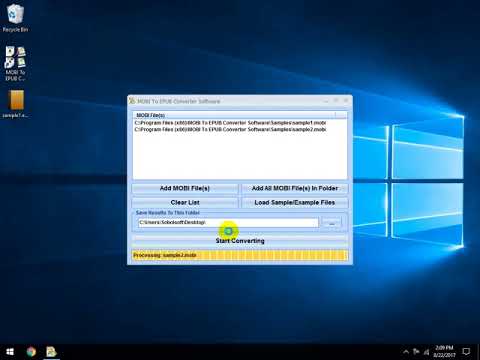This screenshot has width=480, height=360.
Task: Open the taskbar clock and date
Action: coord(444,352)
